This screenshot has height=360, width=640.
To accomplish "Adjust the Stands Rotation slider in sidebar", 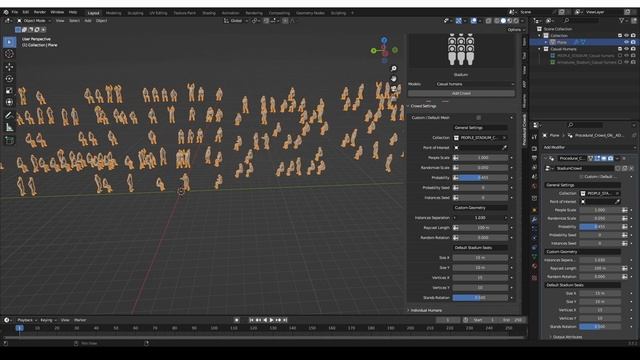I will click(x=480, y=298).
